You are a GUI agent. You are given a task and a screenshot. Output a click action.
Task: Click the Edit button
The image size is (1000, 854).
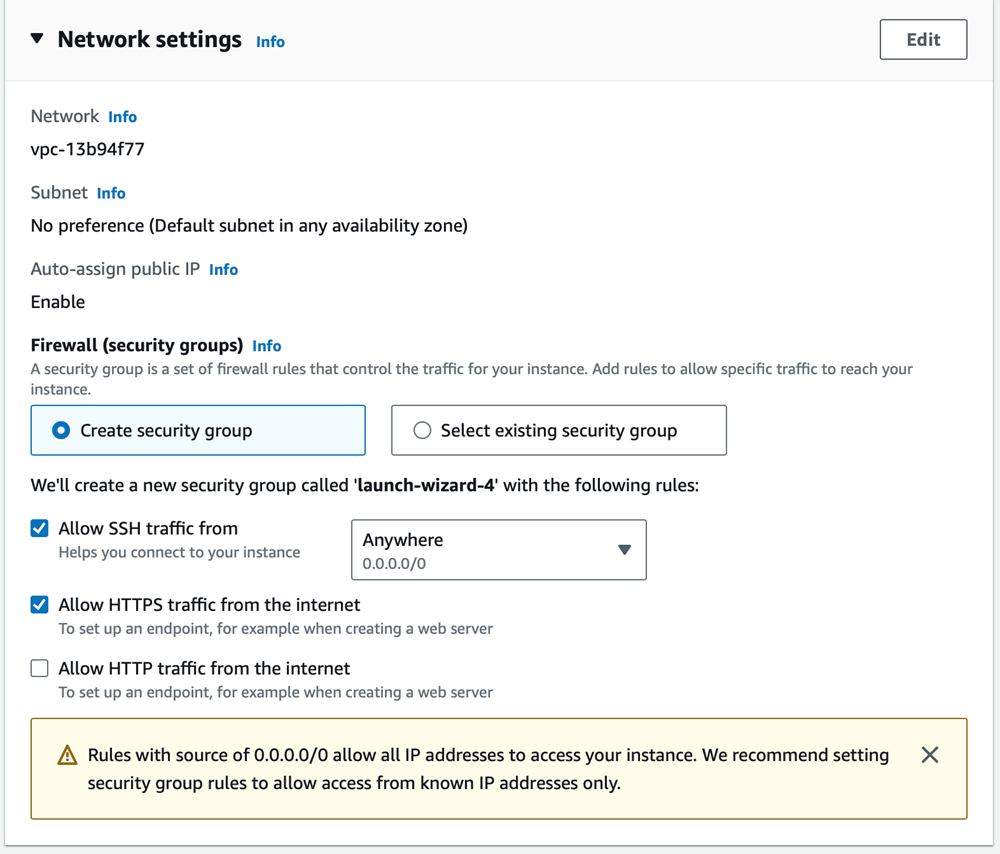click(923, 40)
